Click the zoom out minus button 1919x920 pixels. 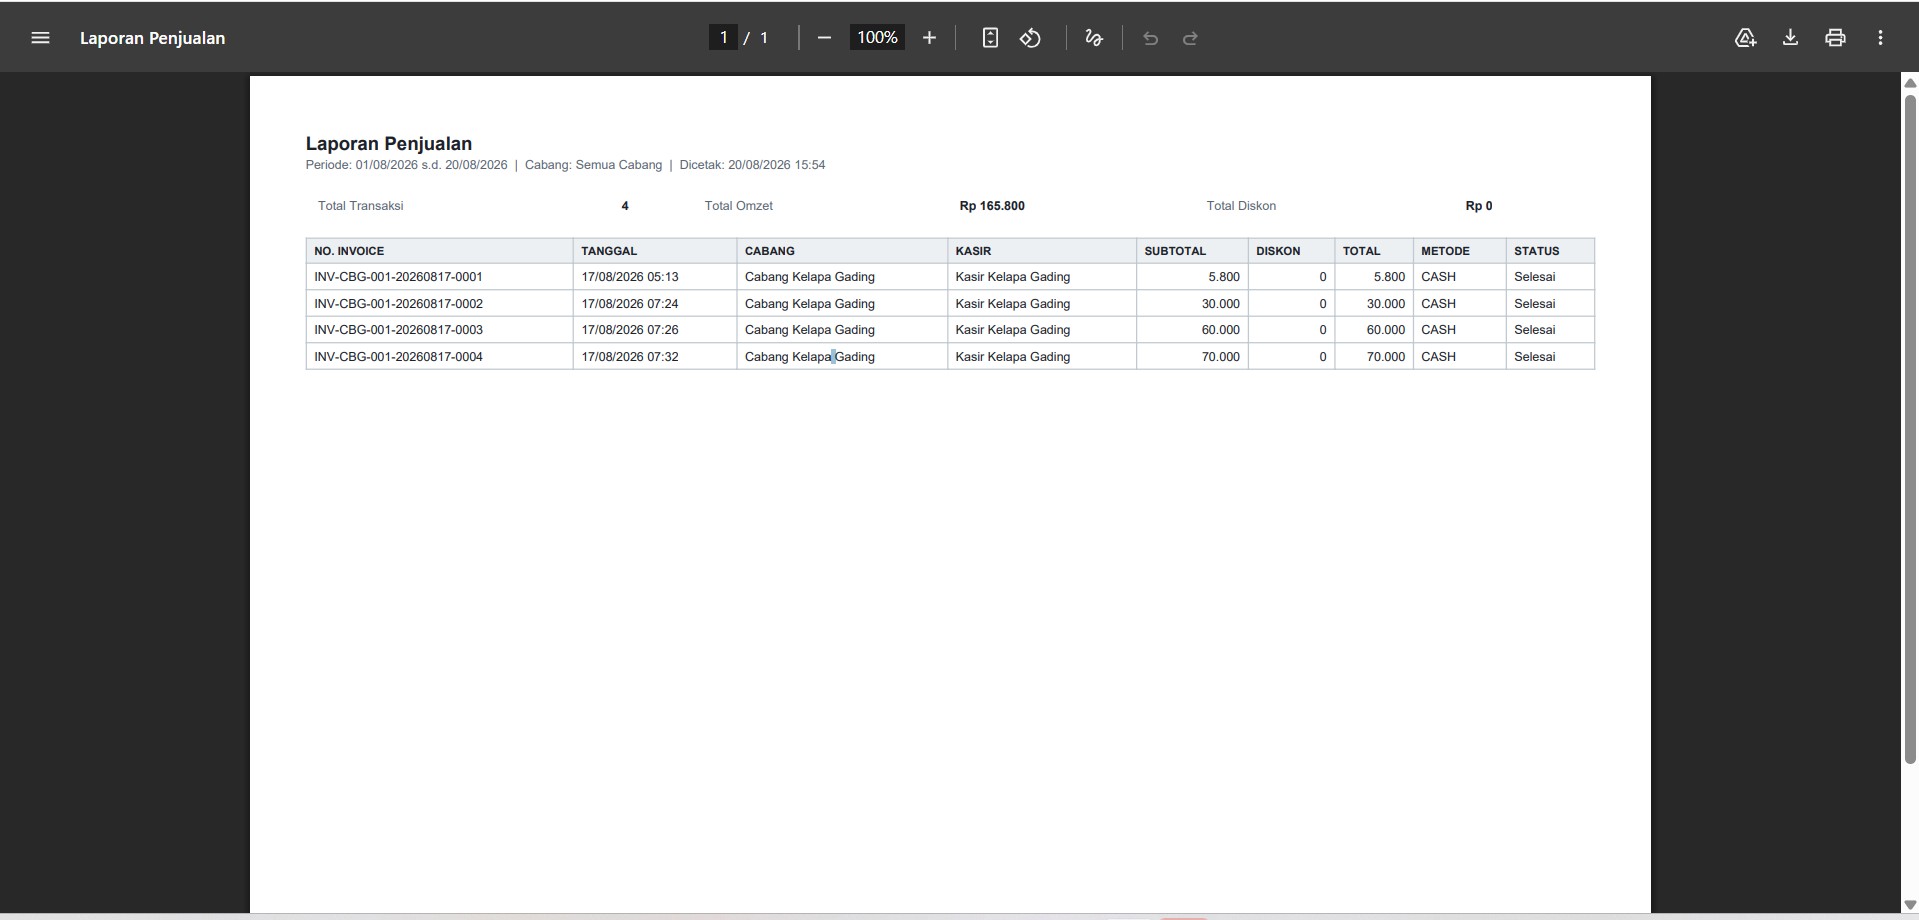pyautogui.click(x=824, y=38)
